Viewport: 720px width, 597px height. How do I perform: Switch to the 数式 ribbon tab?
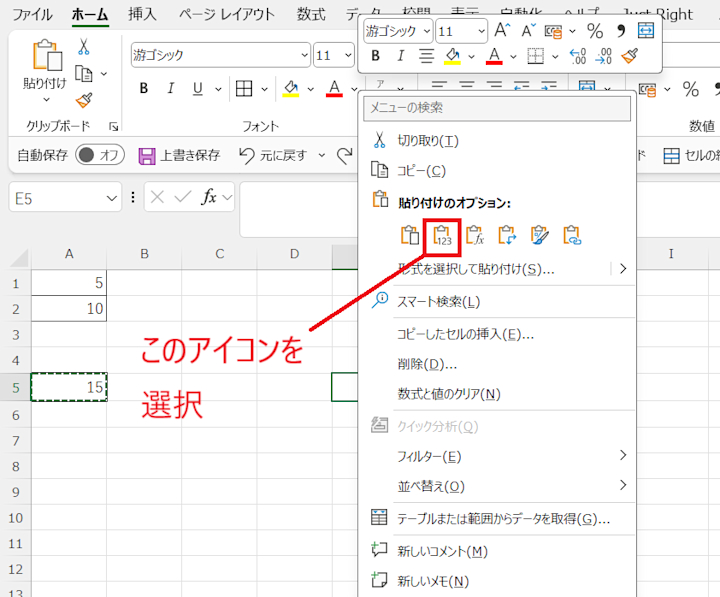310,14
